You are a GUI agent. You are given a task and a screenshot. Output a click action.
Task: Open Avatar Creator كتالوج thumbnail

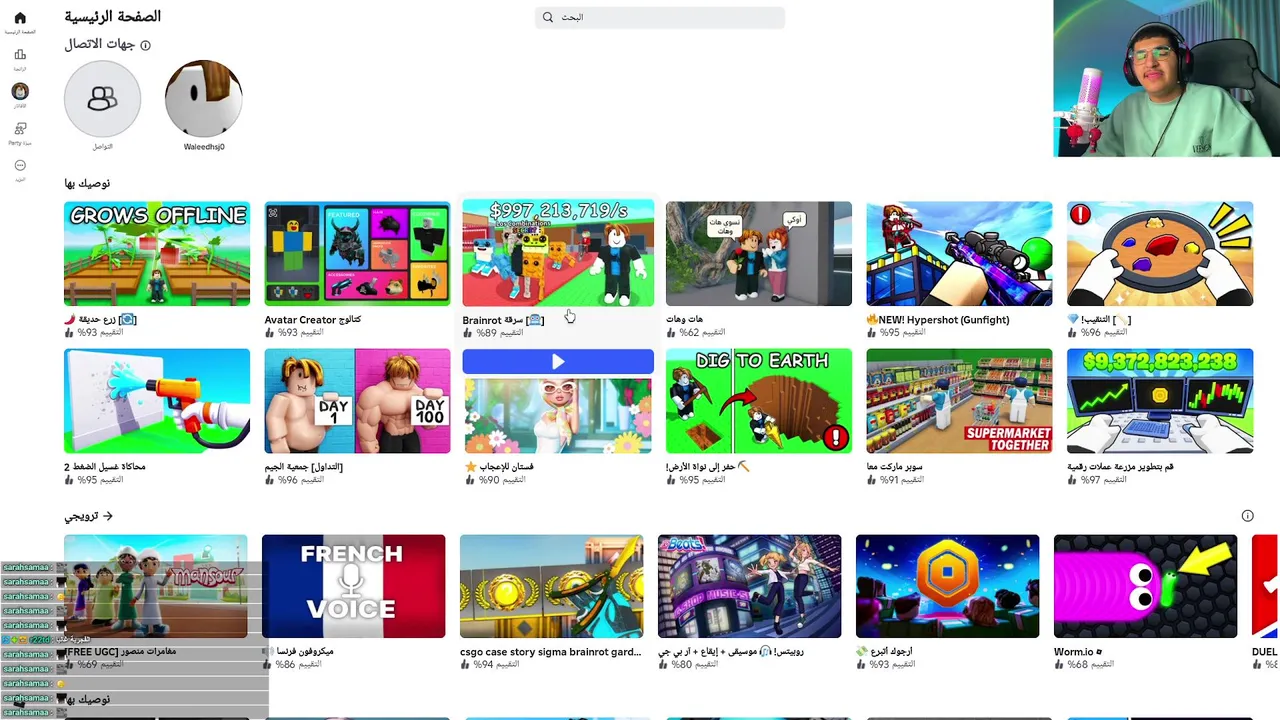(x=357, y=254)
